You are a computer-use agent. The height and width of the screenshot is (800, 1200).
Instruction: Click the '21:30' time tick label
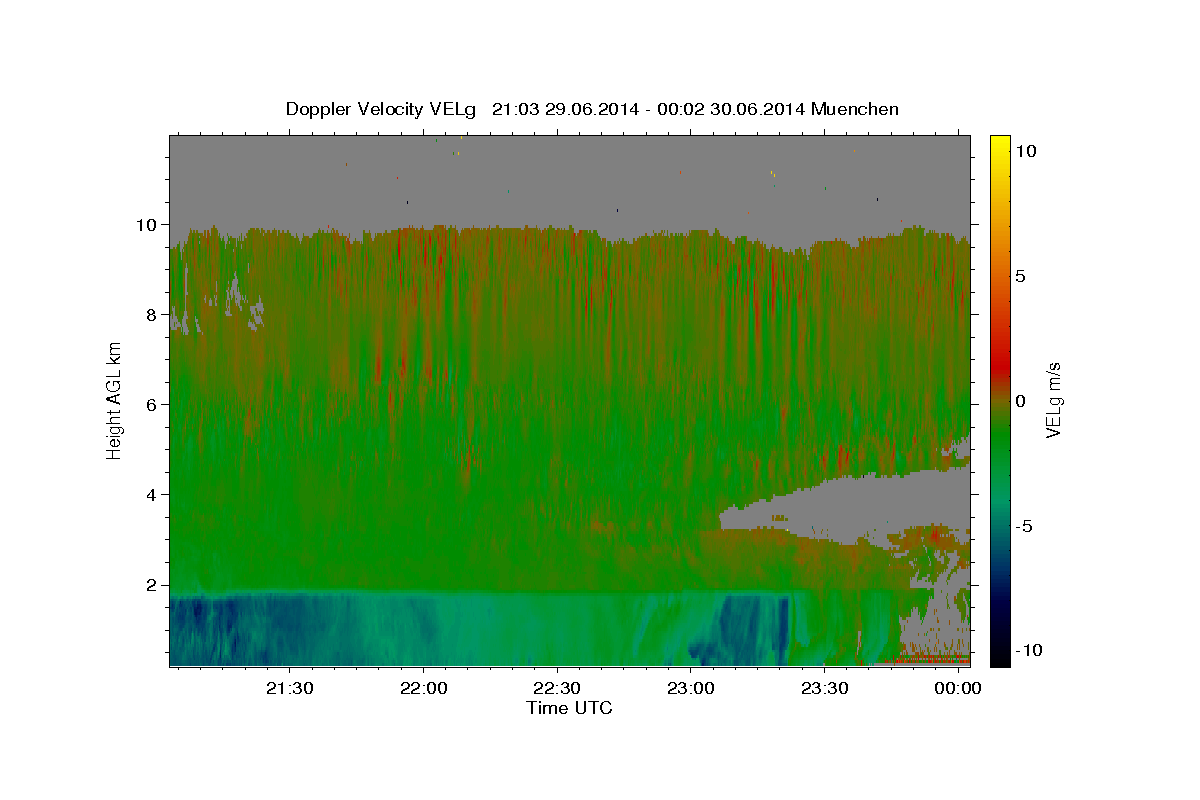290,690
